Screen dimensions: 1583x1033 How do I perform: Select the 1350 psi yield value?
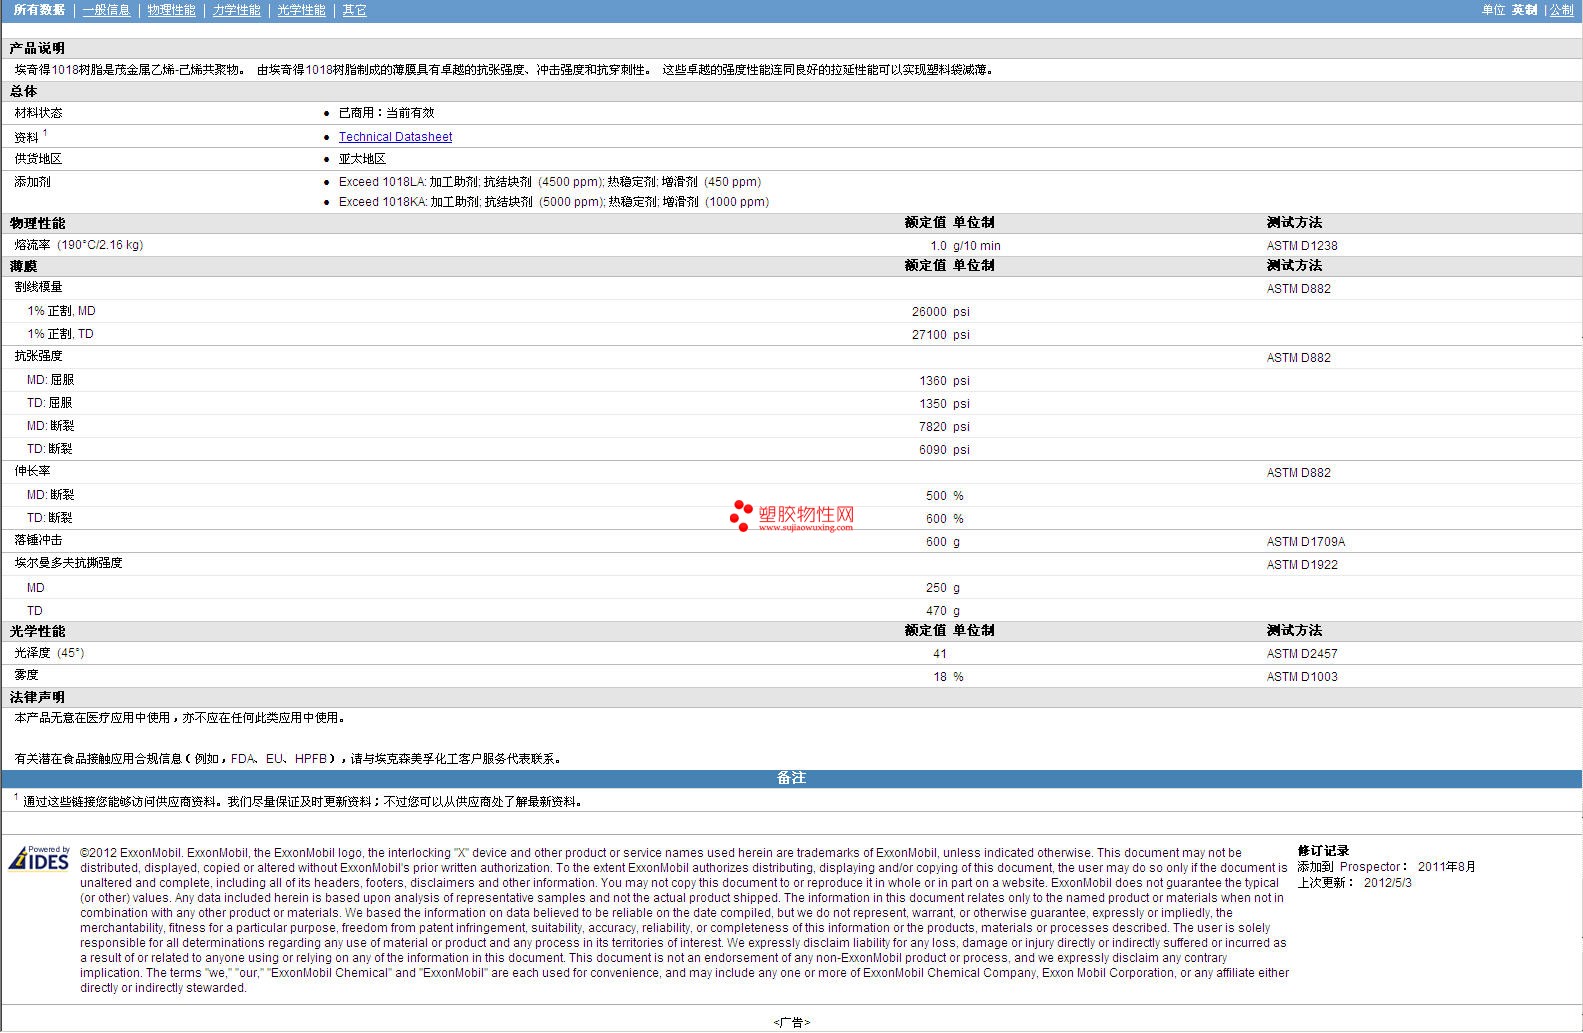tap(944, 404)
